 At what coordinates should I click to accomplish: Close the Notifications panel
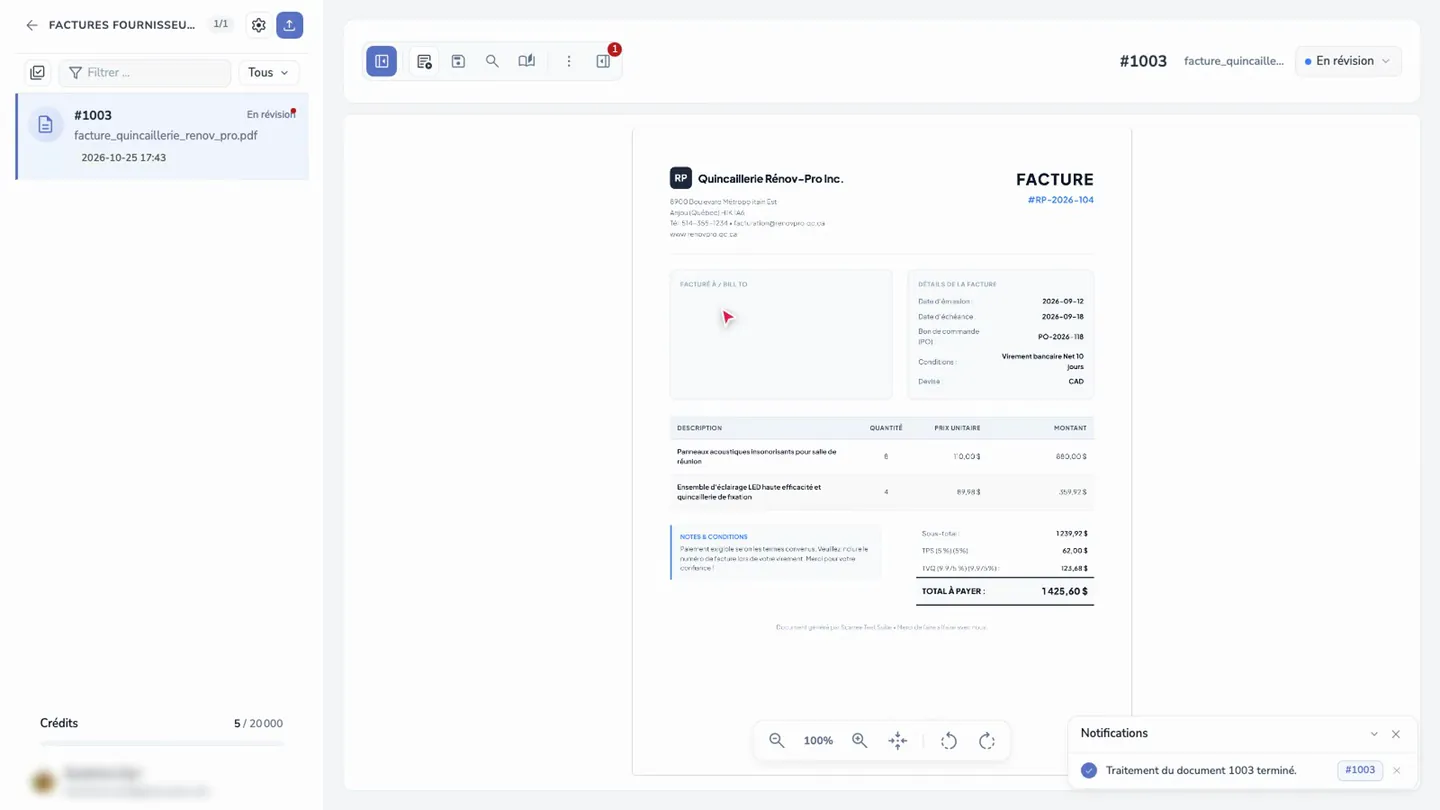point(1396,734)
